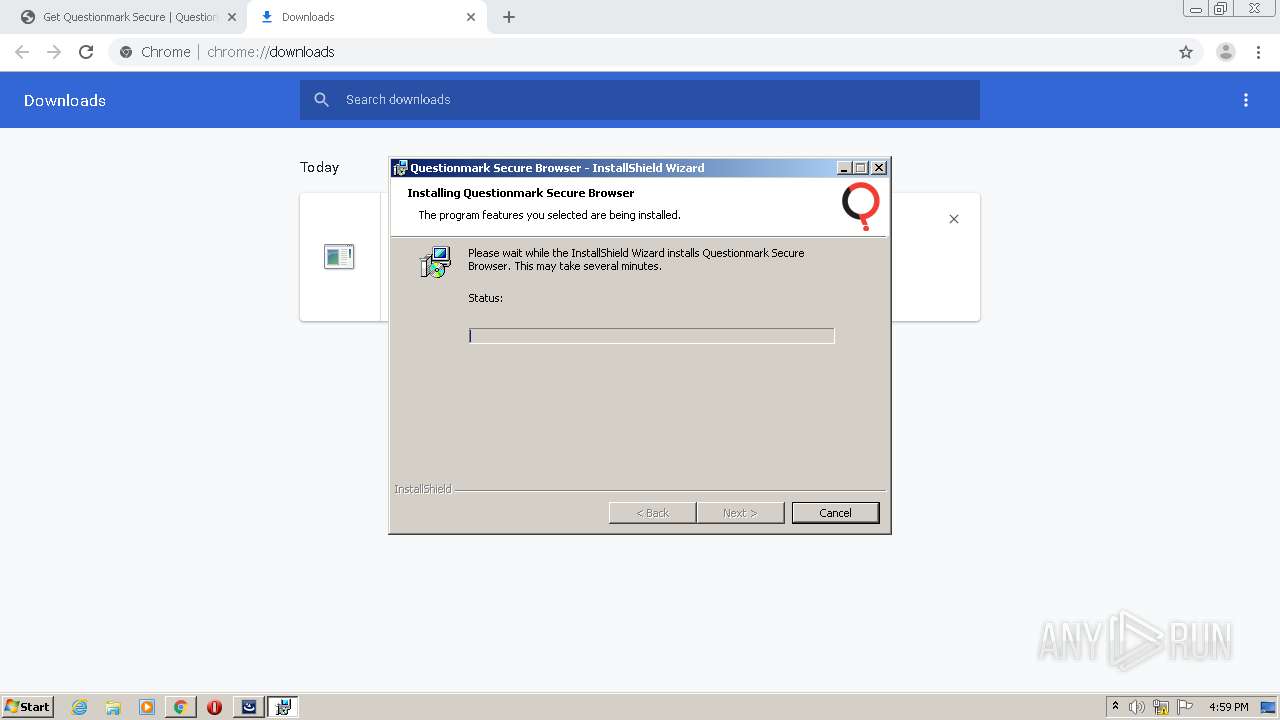Click the search magnifier icon
The image size is (1280, 720).
(321, 100)
